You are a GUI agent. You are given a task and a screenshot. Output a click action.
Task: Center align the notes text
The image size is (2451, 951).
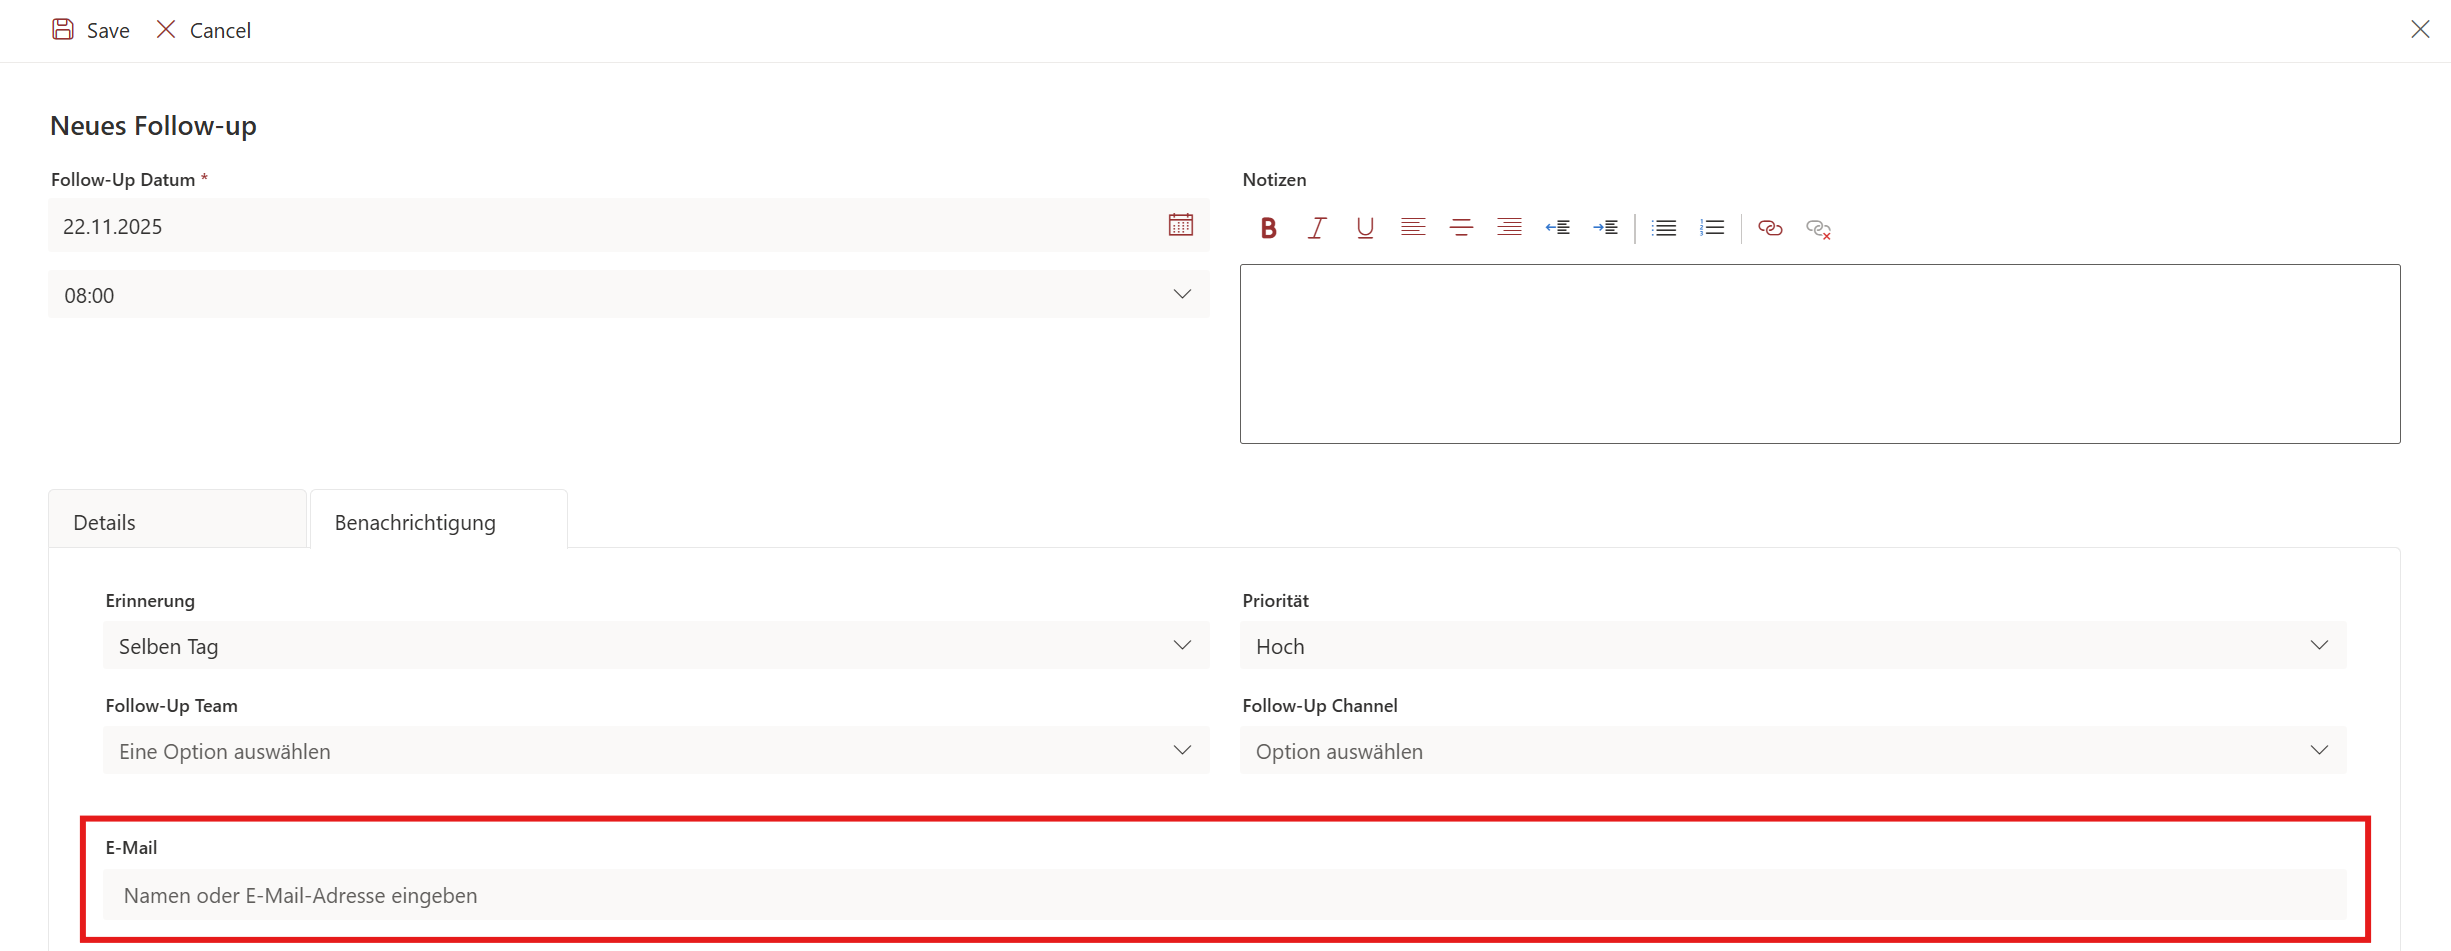click(x=1461, y=228)
